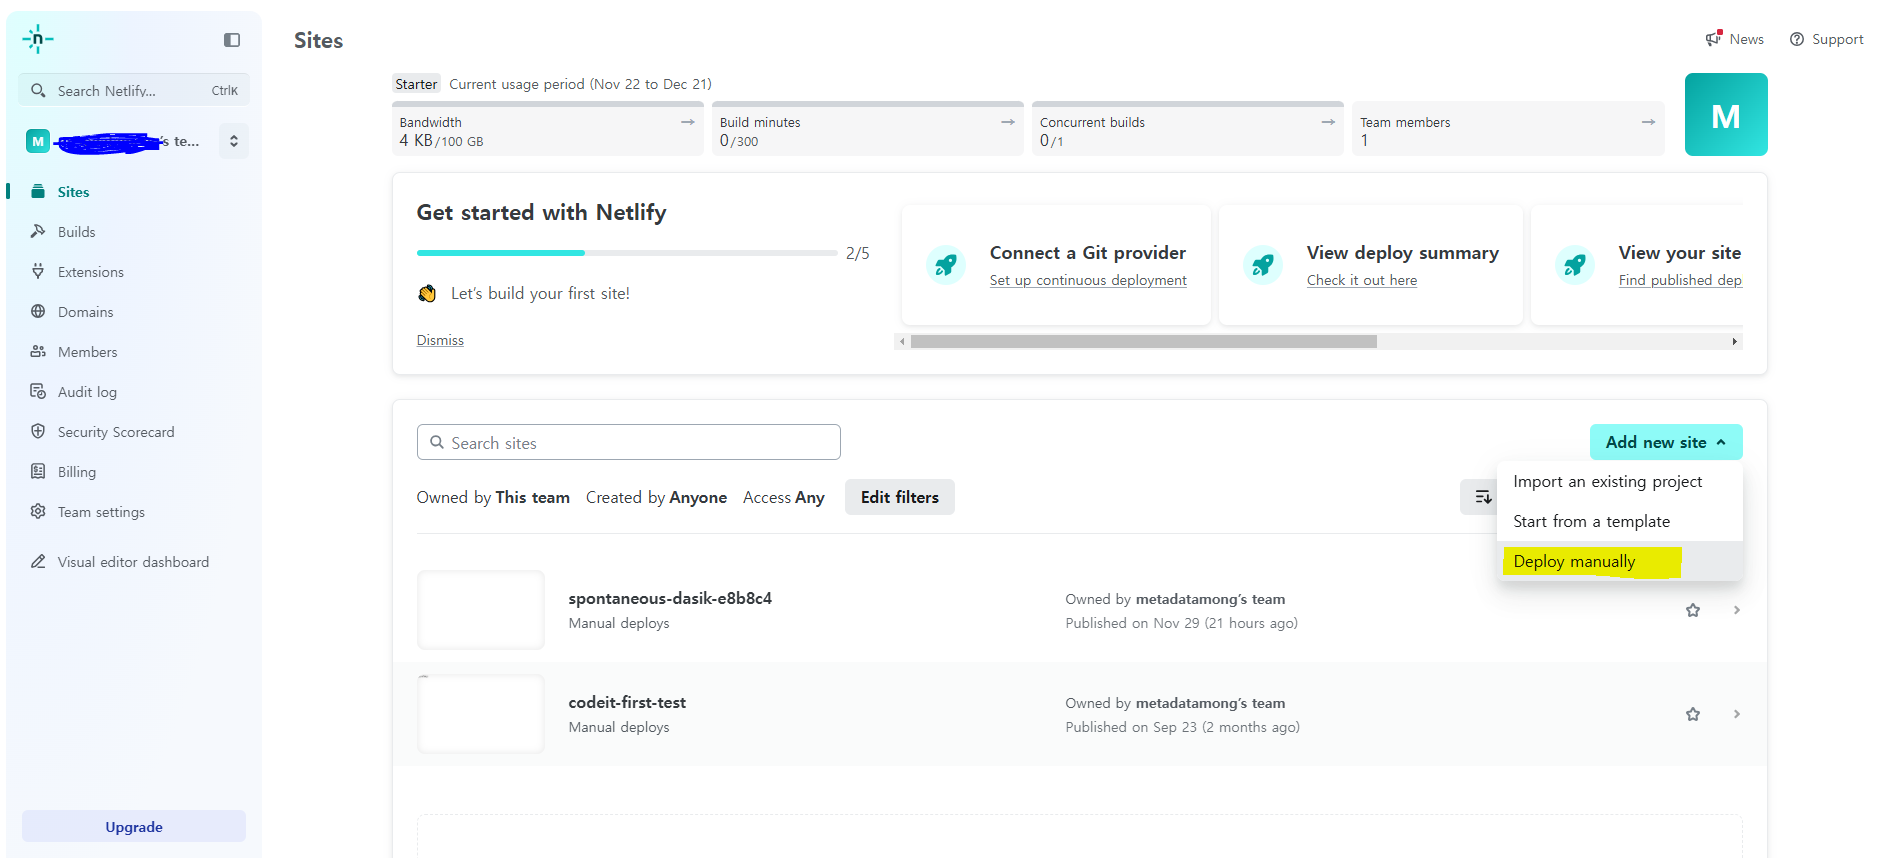This screenshot has width=1888, height=858.
Task: Click the Builds hammer icon
Action: 38,231
